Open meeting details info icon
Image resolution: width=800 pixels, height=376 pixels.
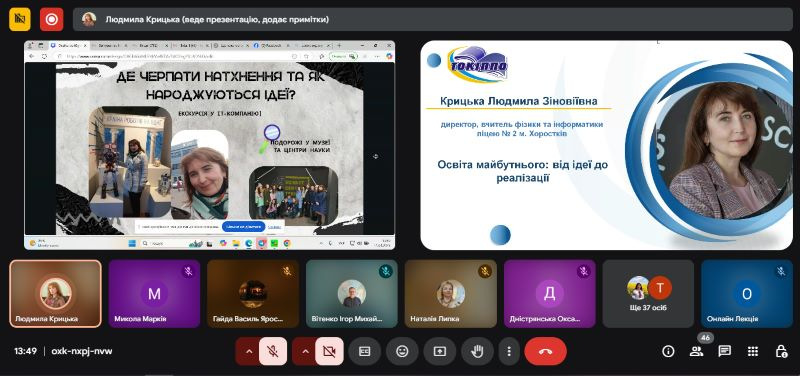click(668, 351)
